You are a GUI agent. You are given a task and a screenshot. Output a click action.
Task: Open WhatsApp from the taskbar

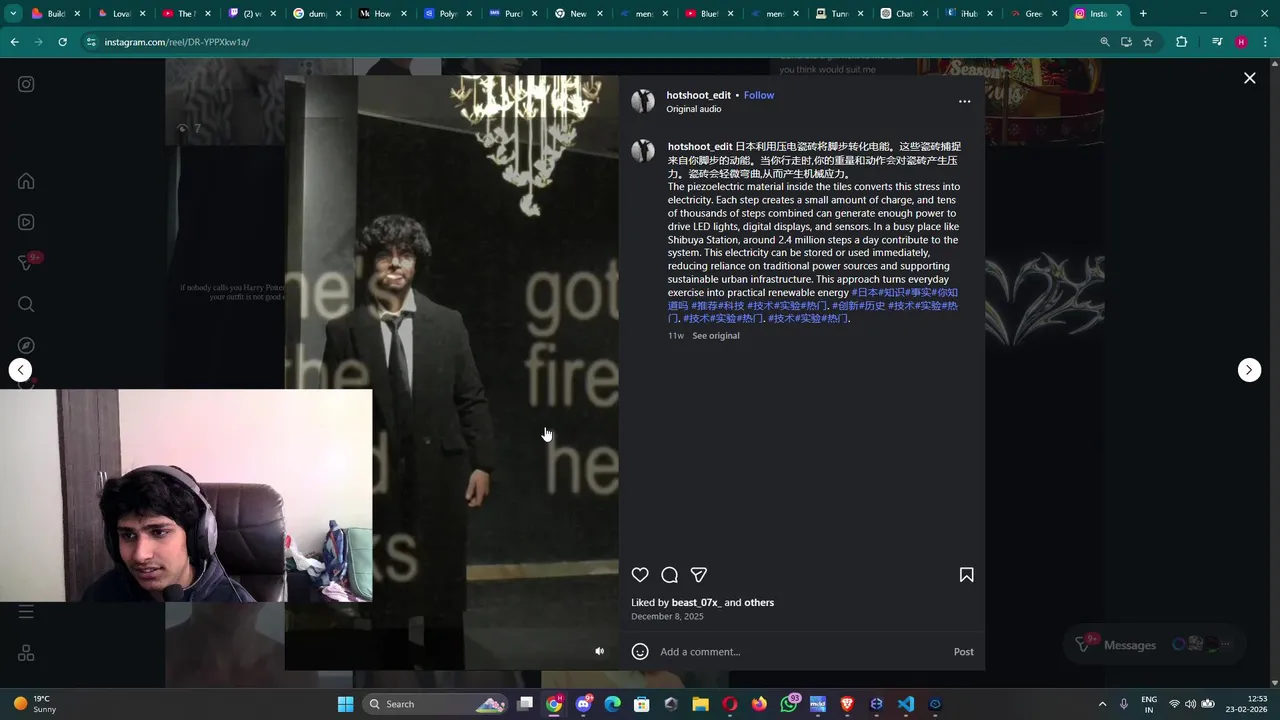pos(789,704)
